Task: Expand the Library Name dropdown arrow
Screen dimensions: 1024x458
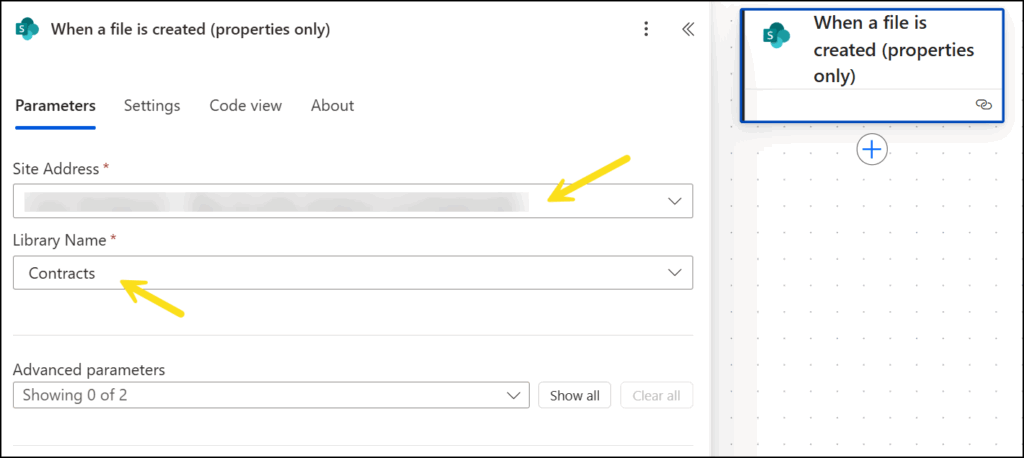Action: 675,273
